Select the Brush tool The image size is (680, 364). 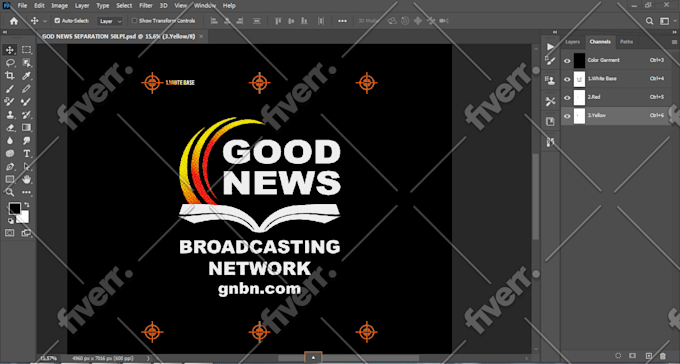(x=10, y=89)
